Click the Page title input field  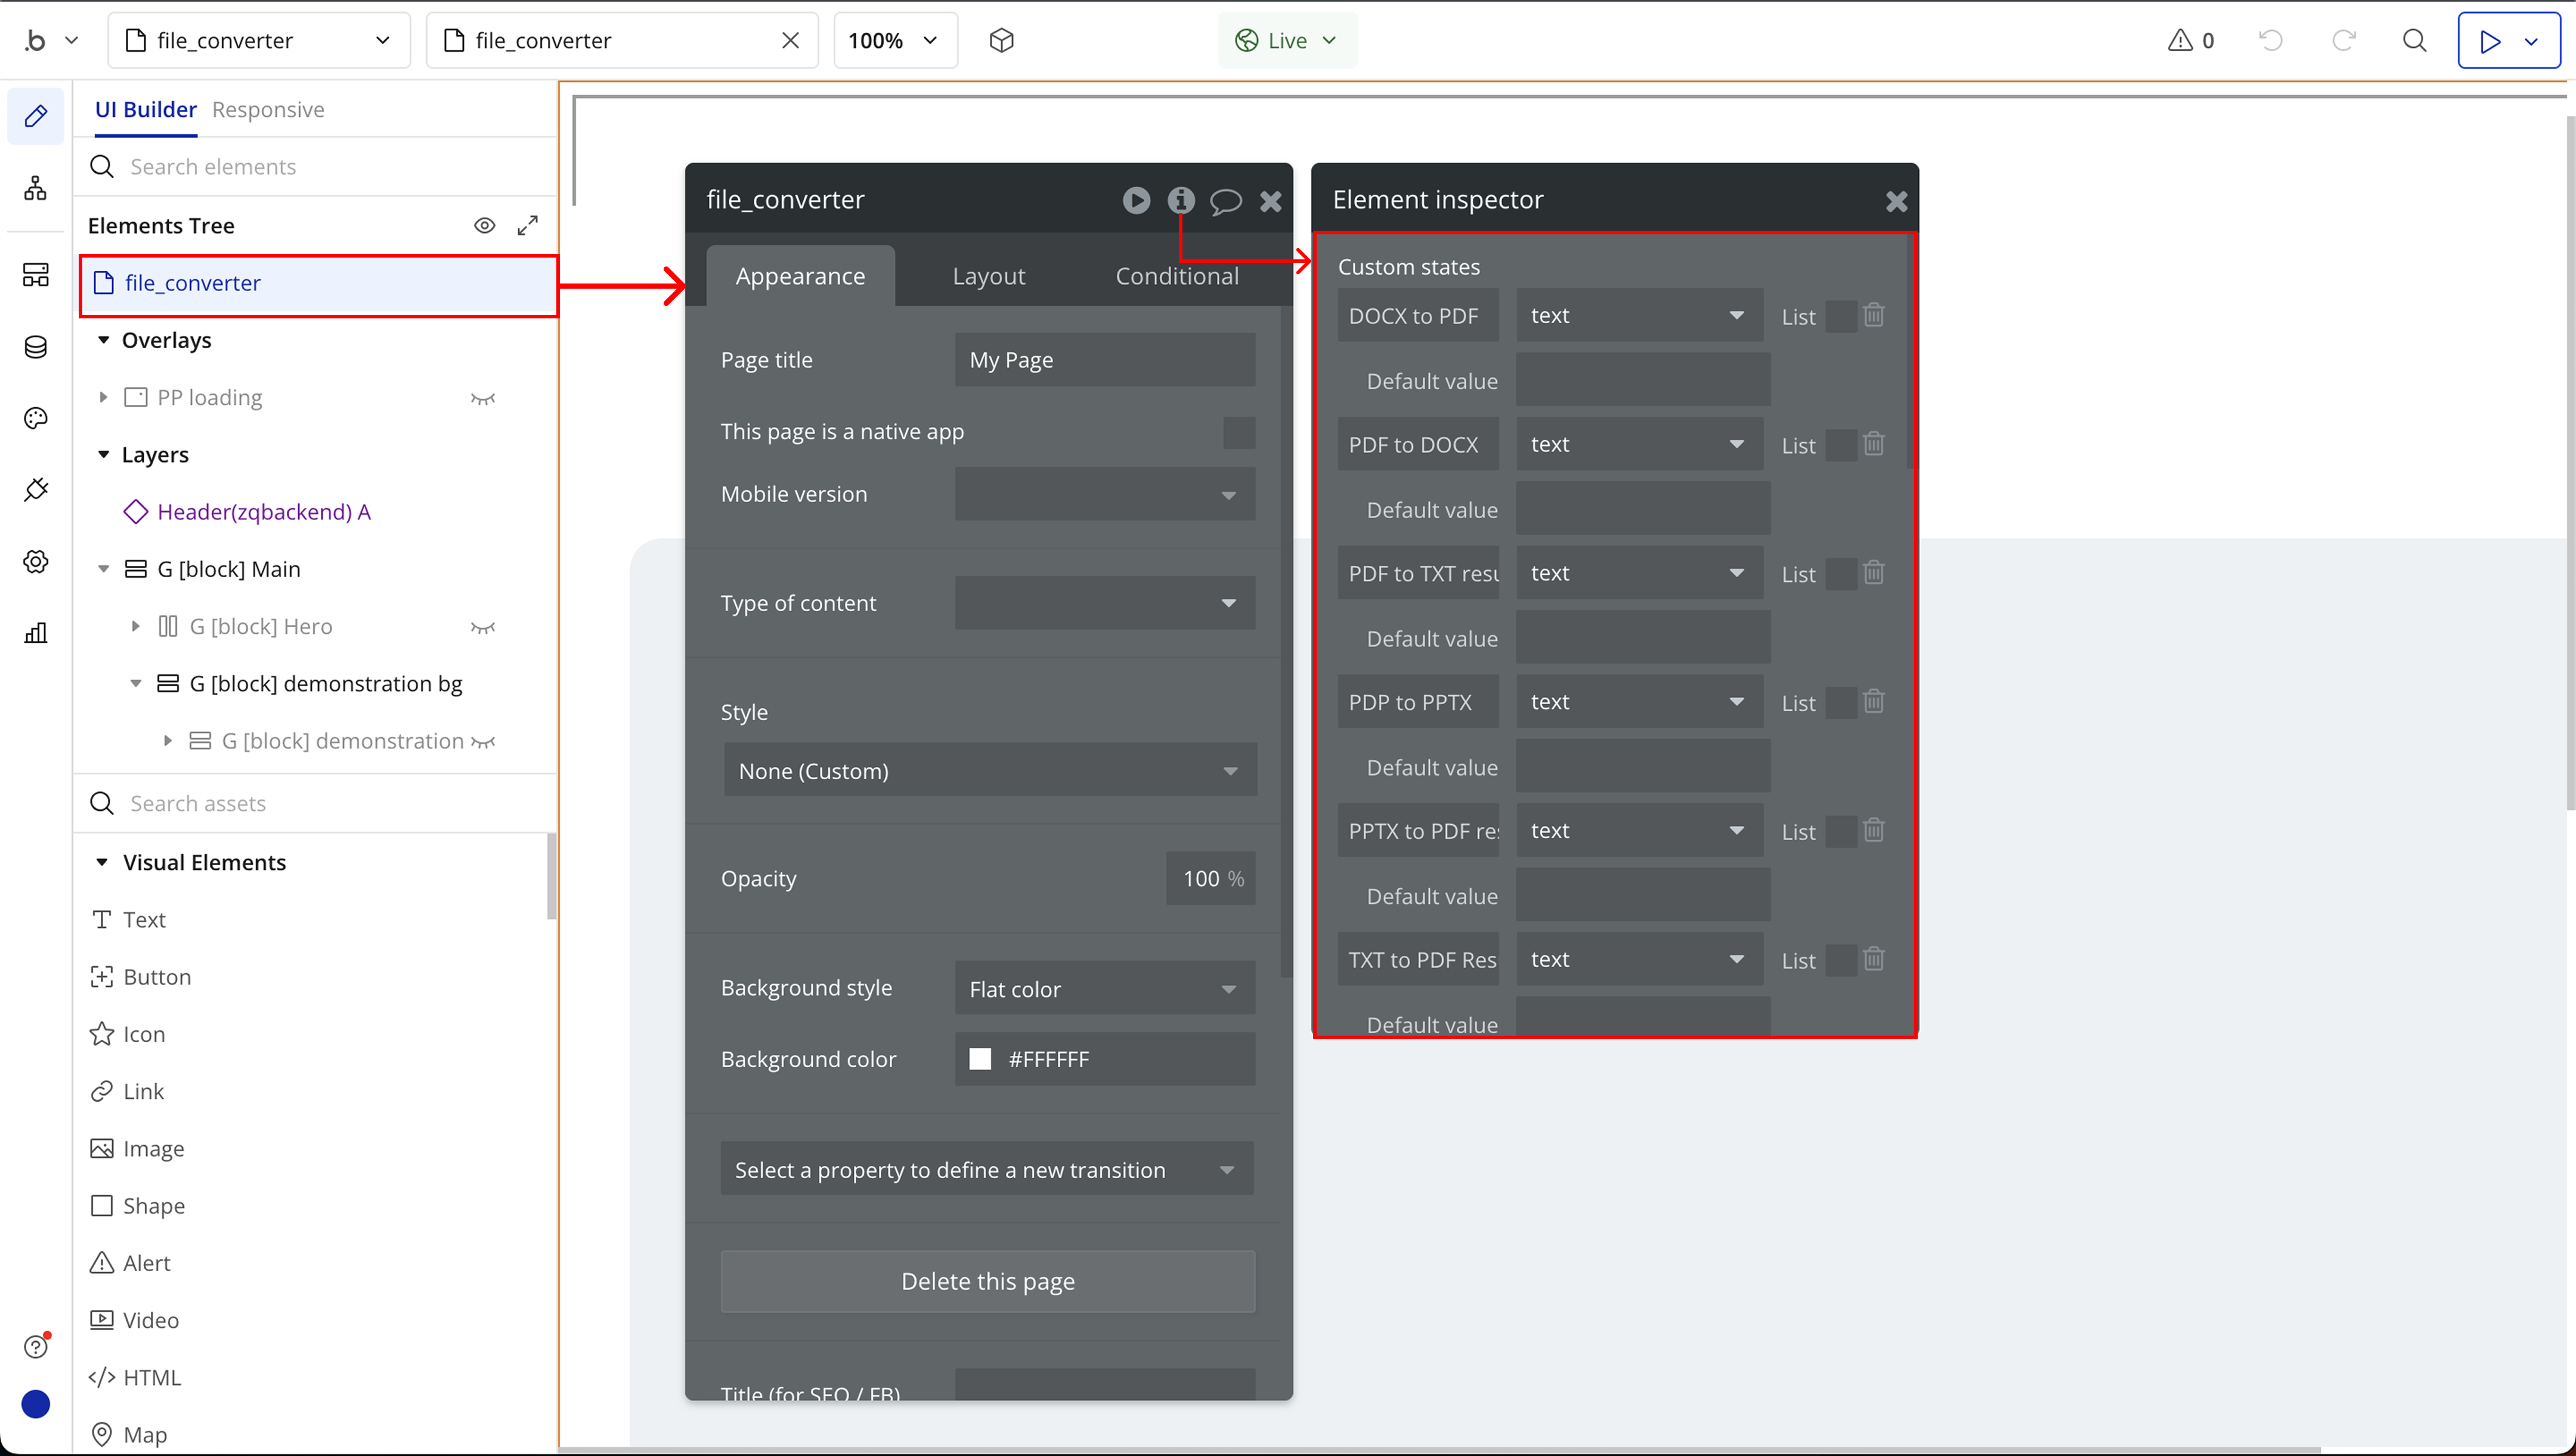[x=1104, y=360]
